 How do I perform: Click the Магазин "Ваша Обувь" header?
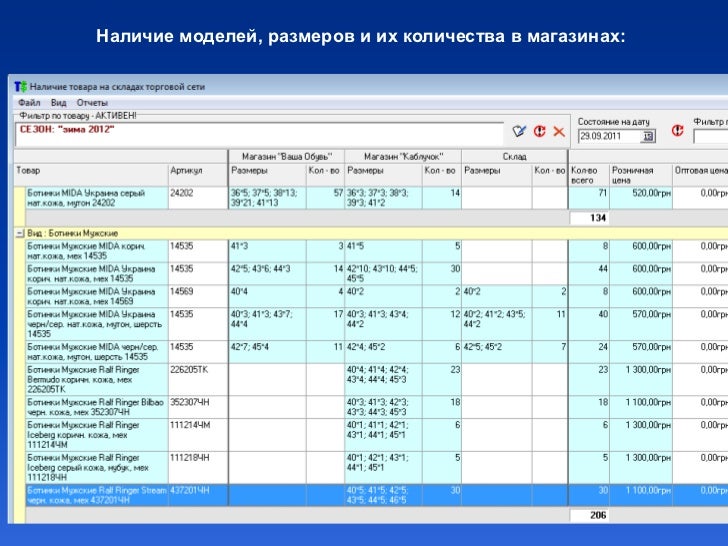pyautogui.click(x=286, y=156)
